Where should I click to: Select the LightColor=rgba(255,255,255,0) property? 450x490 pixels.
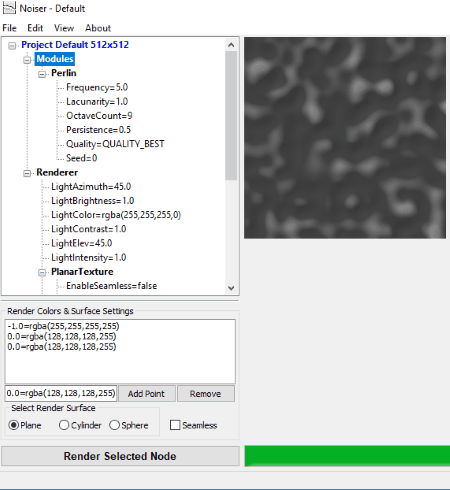point(116,215)
